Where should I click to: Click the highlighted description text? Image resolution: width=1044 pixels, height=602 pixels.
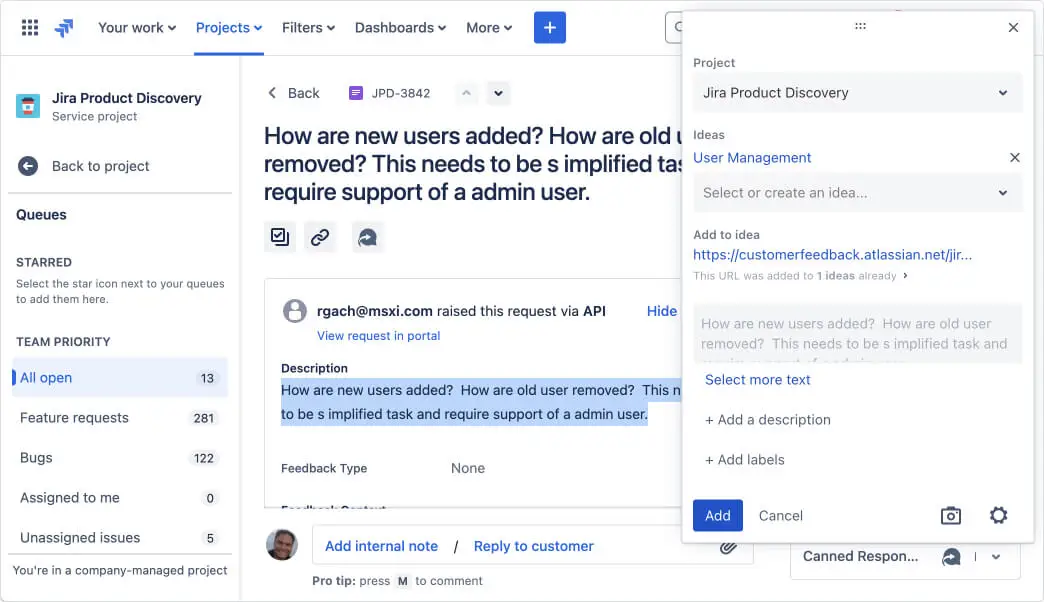(x=481, y=402)
